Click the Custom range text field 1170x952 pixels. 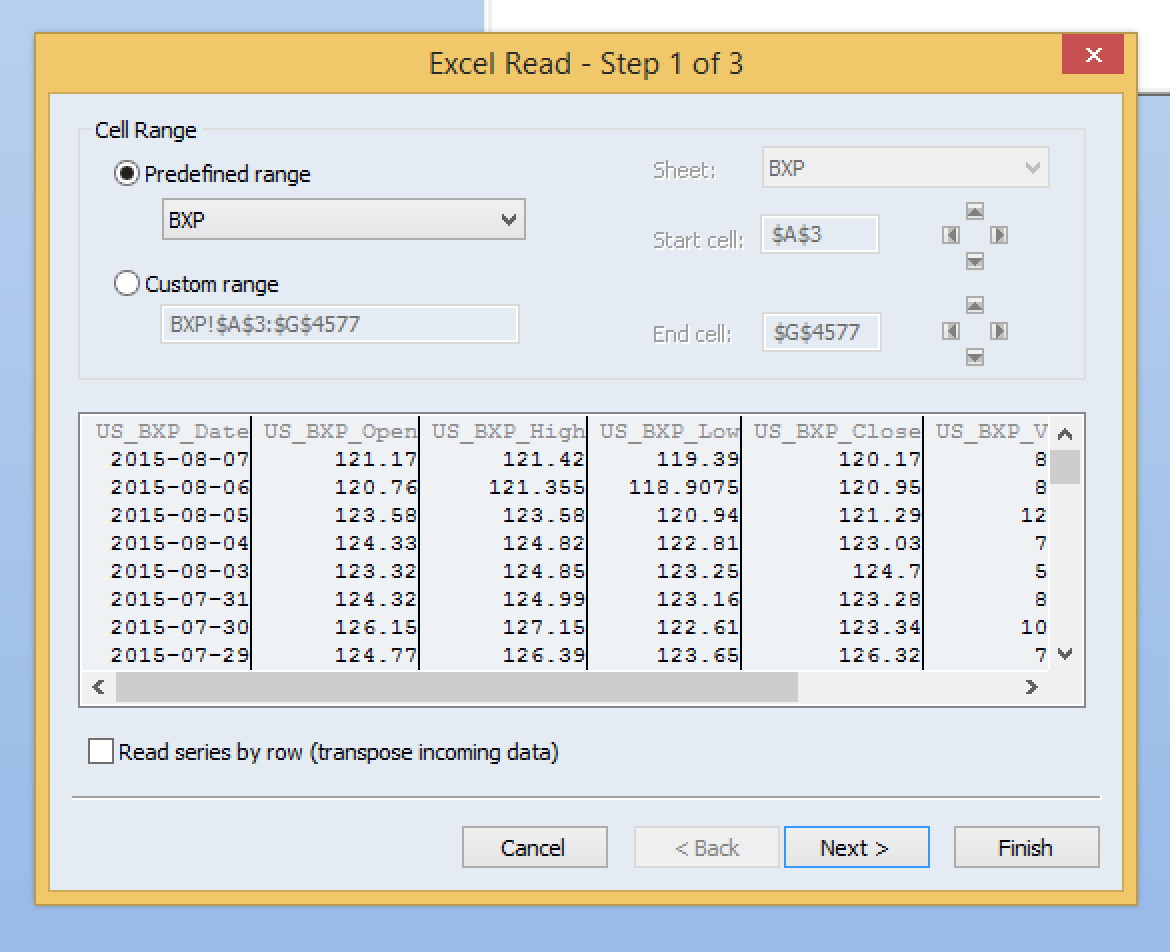tap(339, 325)
